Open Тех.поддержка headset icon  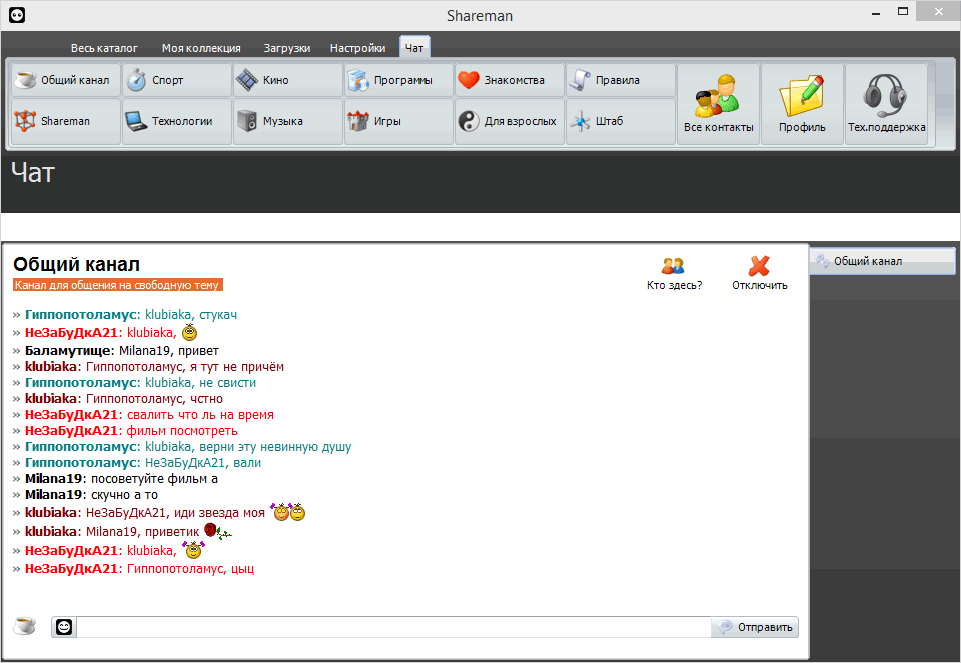[x=886, y=104]
